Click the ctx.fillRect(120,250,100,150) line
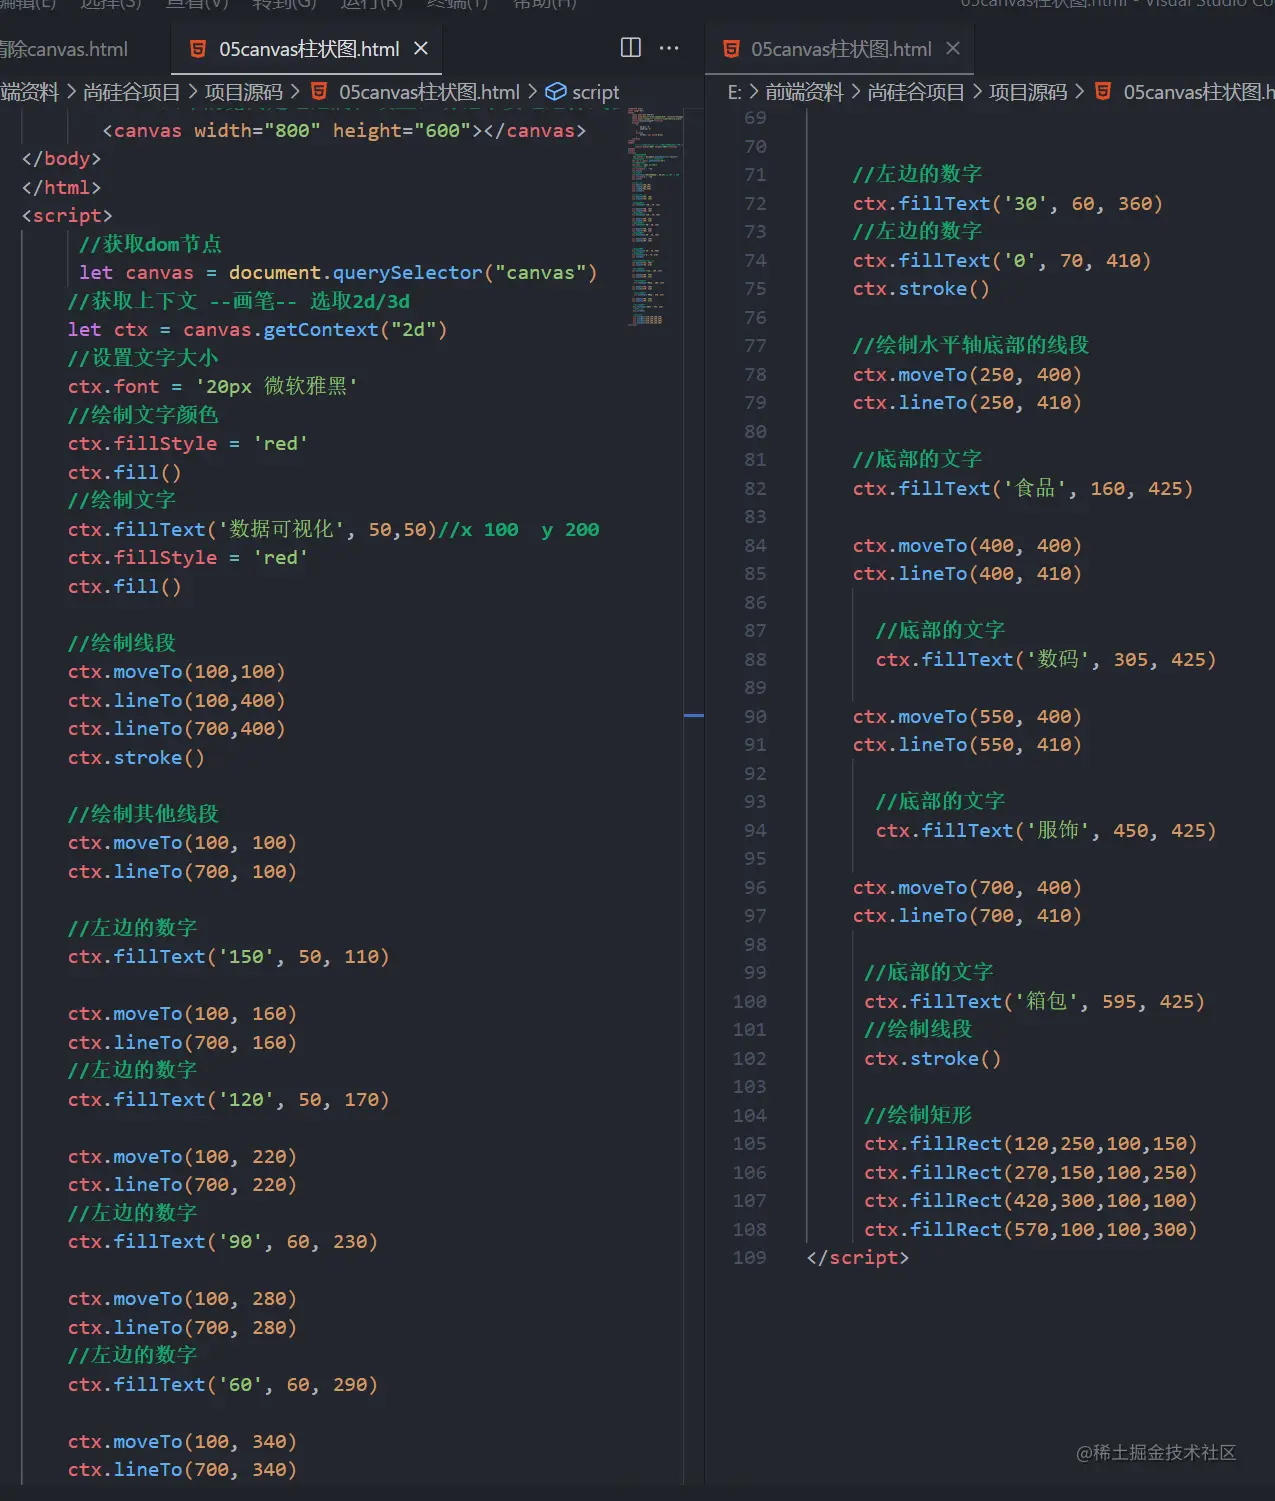This screenshot has height=1501, width=1275. click(x=1031, y=1143)
